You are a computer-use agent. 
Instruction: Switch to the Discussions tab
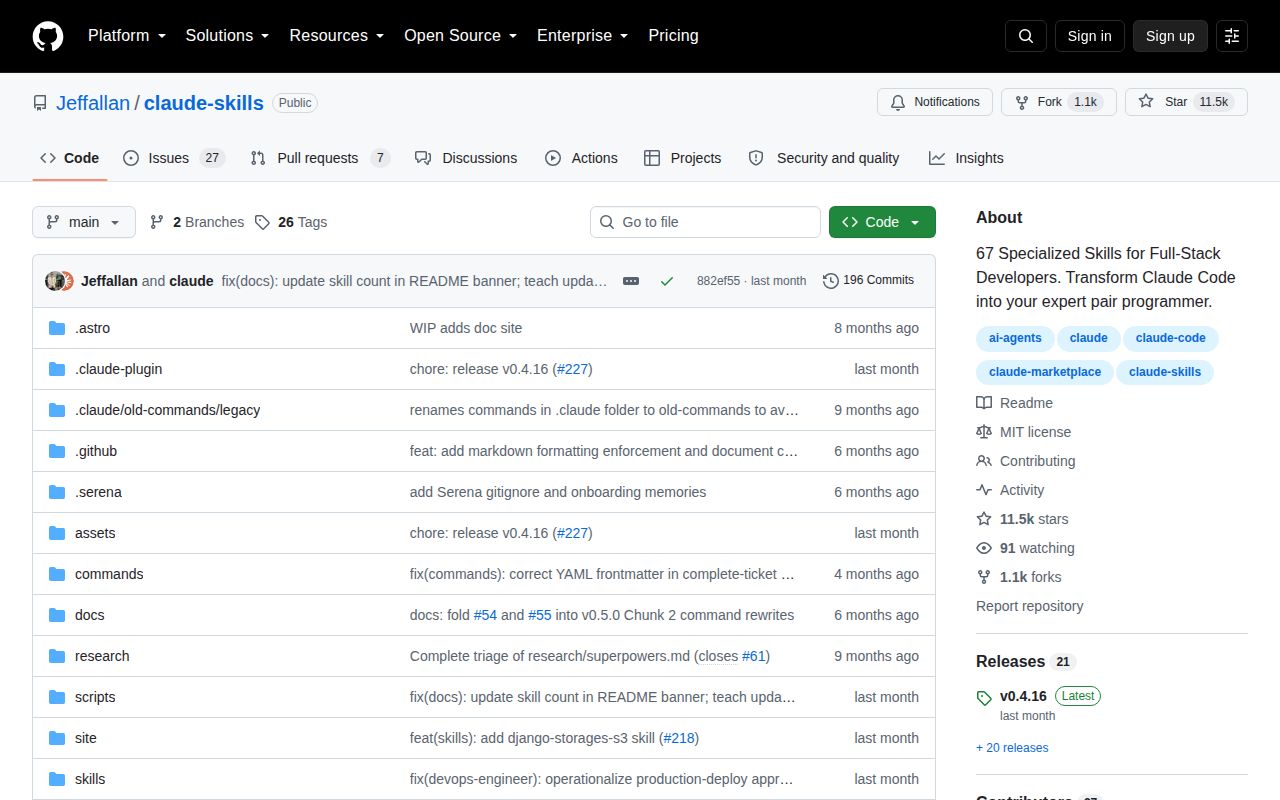[x=466, y=158]
